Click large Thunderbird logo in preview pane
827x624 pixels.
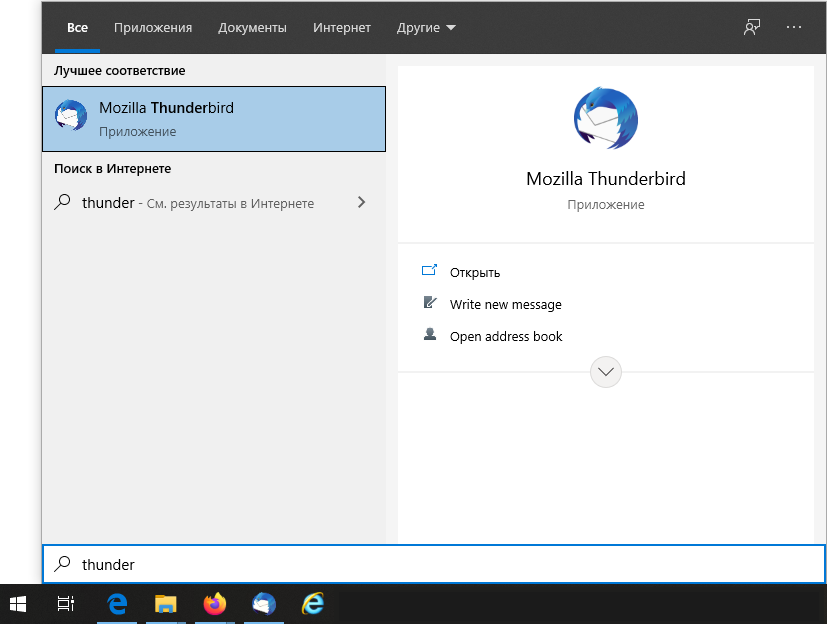tap(605, 119)
